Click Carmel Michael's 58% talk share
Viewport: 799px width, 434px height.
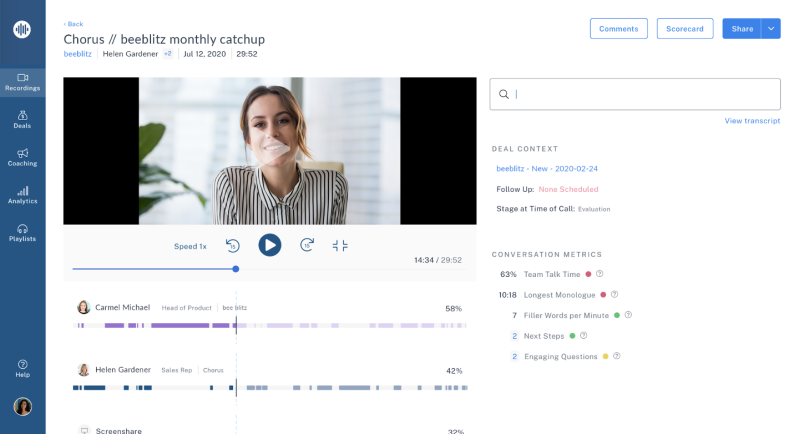453,308
